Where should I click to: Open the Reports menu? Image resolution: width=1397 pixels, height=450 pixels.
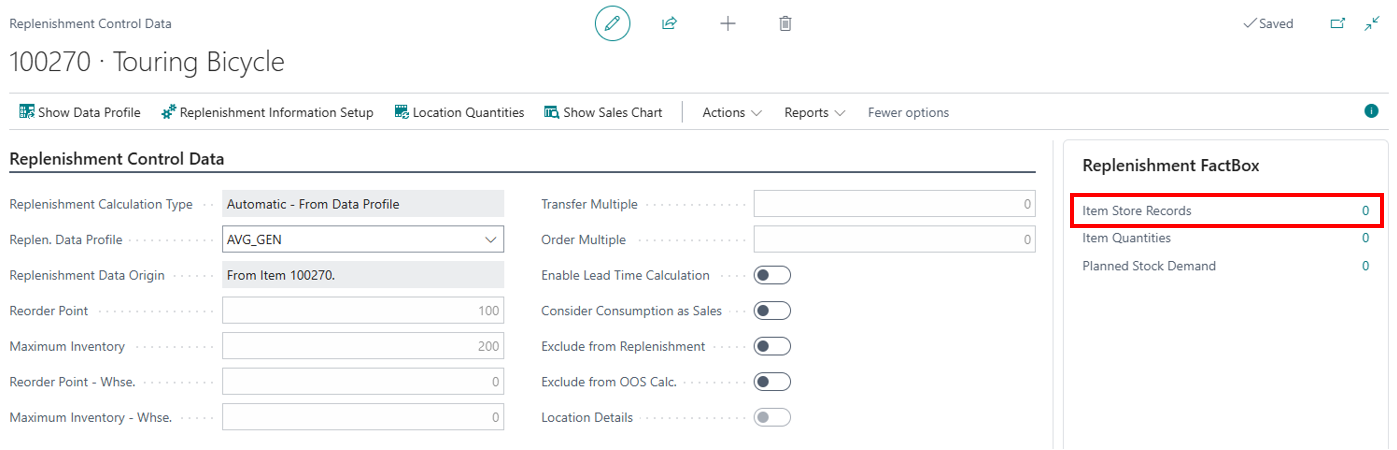click(814, 113)
